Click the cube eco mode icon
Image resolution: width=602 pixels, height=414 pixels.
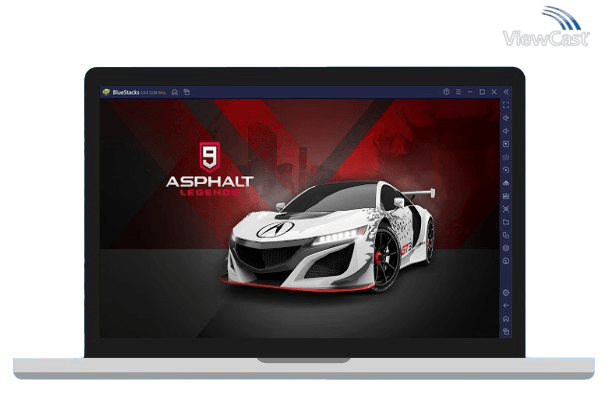pyautogui.click(x=506, y=248)
